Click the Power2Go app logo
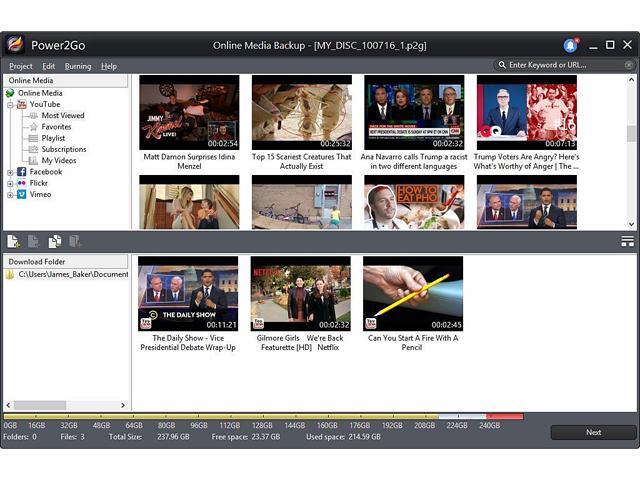Screen dimensions: 640x480 click(x=15, y=45)
